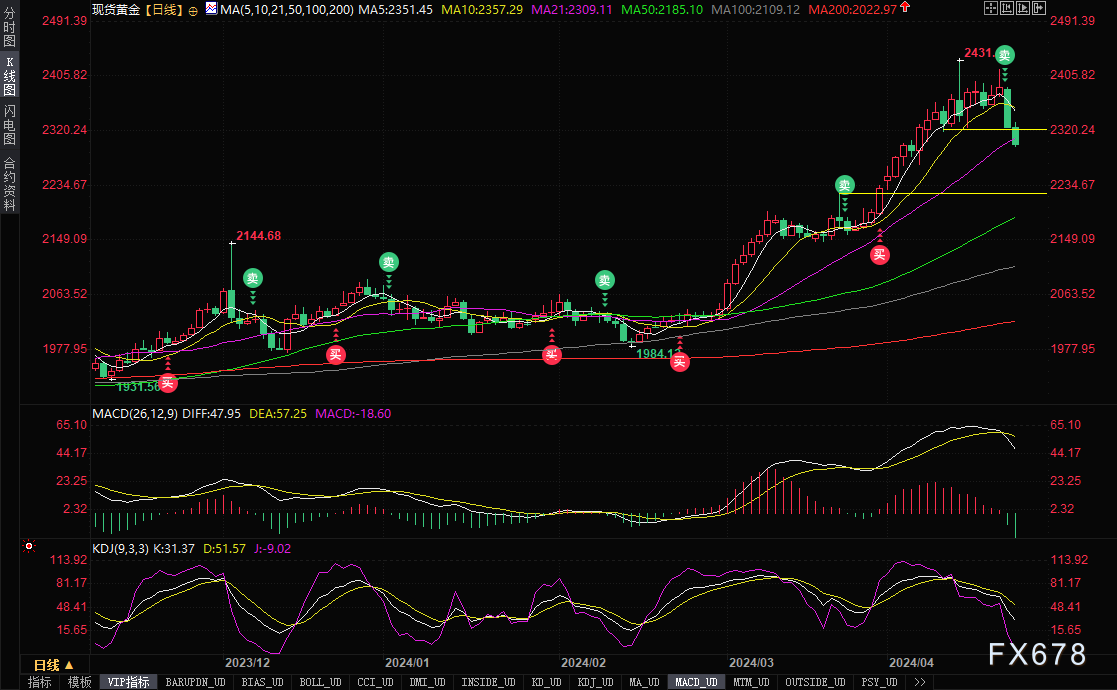Click the yellow MA10:2357.29 value
This screenshot has width=1117, height=690.
click(482, 10)
